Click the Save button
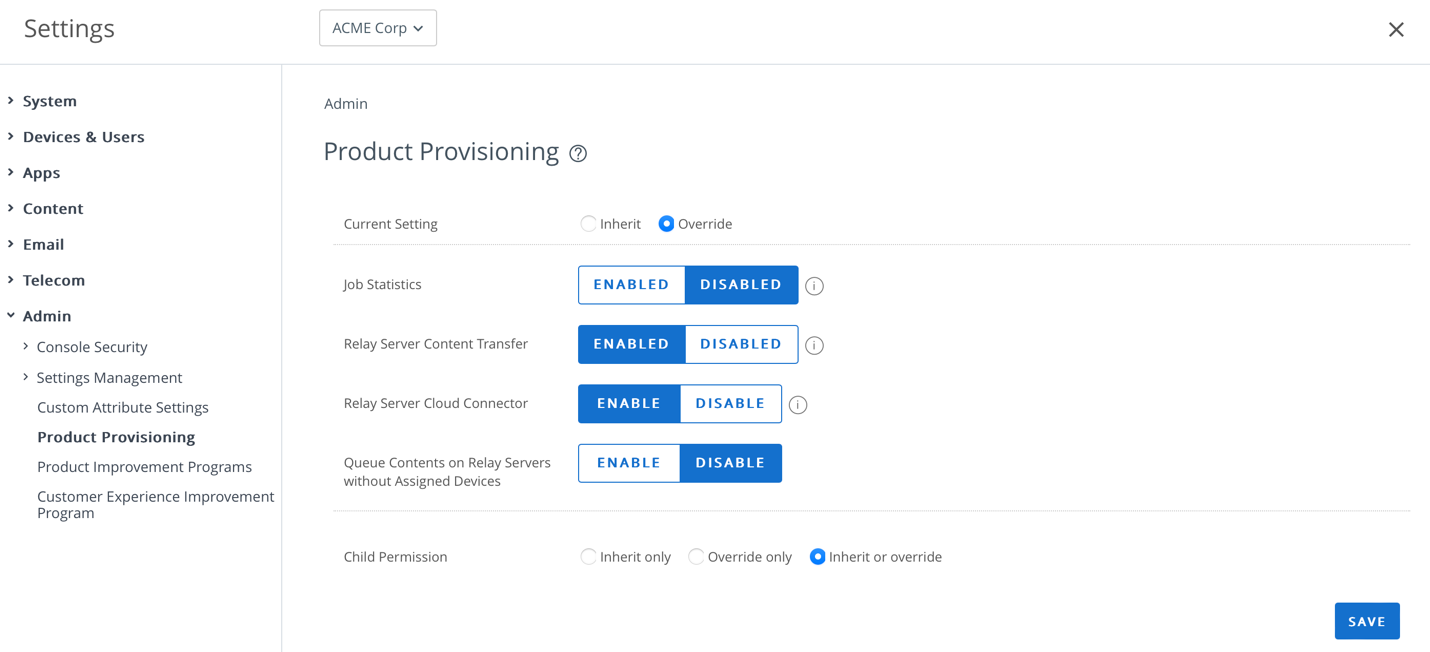1430x652 pixels. pyautogui.click(x=1366, y=621)
